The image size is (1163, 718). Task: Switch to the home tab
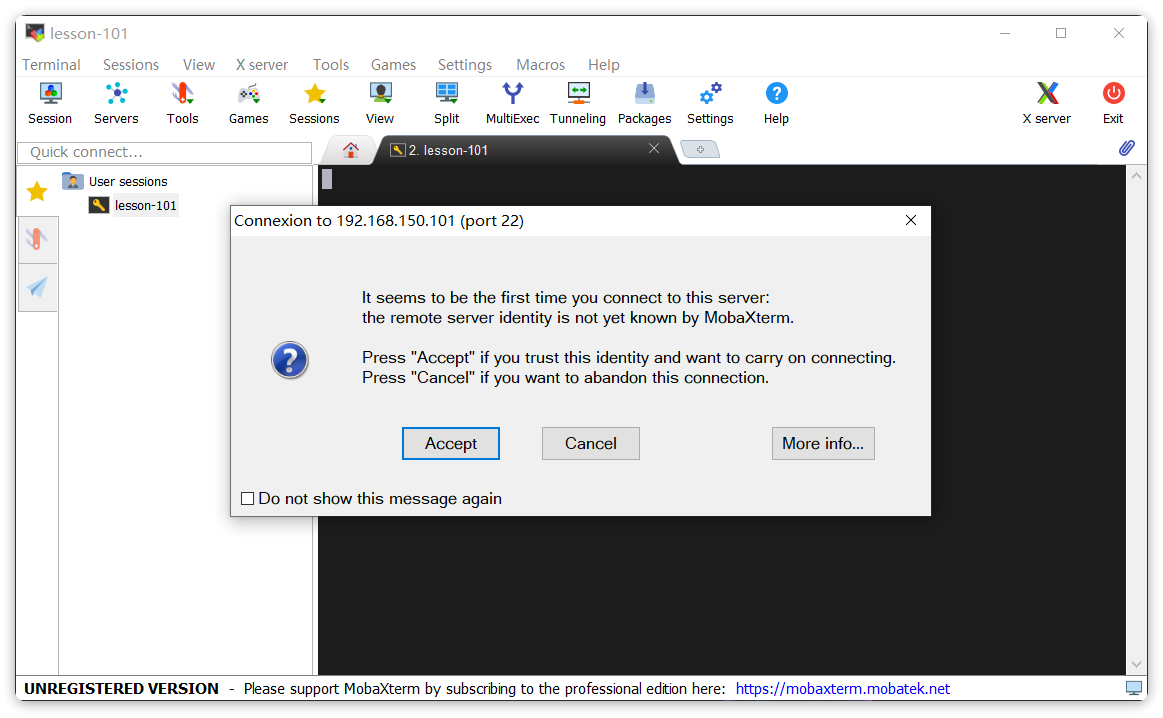point(351,150)
